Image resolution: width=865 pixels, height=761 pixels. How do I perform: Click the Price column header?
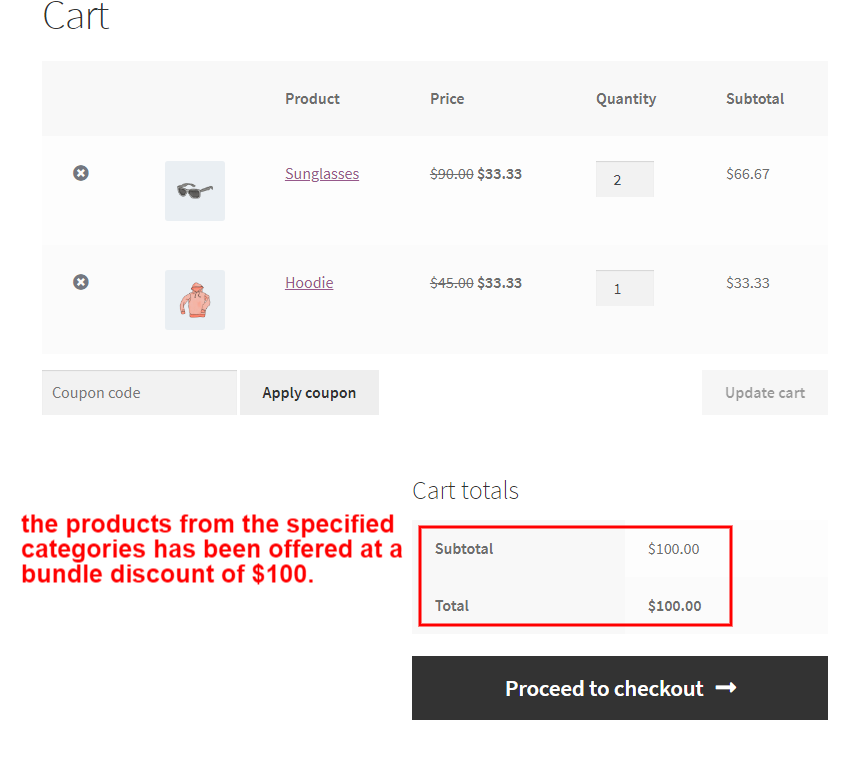click(x=447, y=98)
